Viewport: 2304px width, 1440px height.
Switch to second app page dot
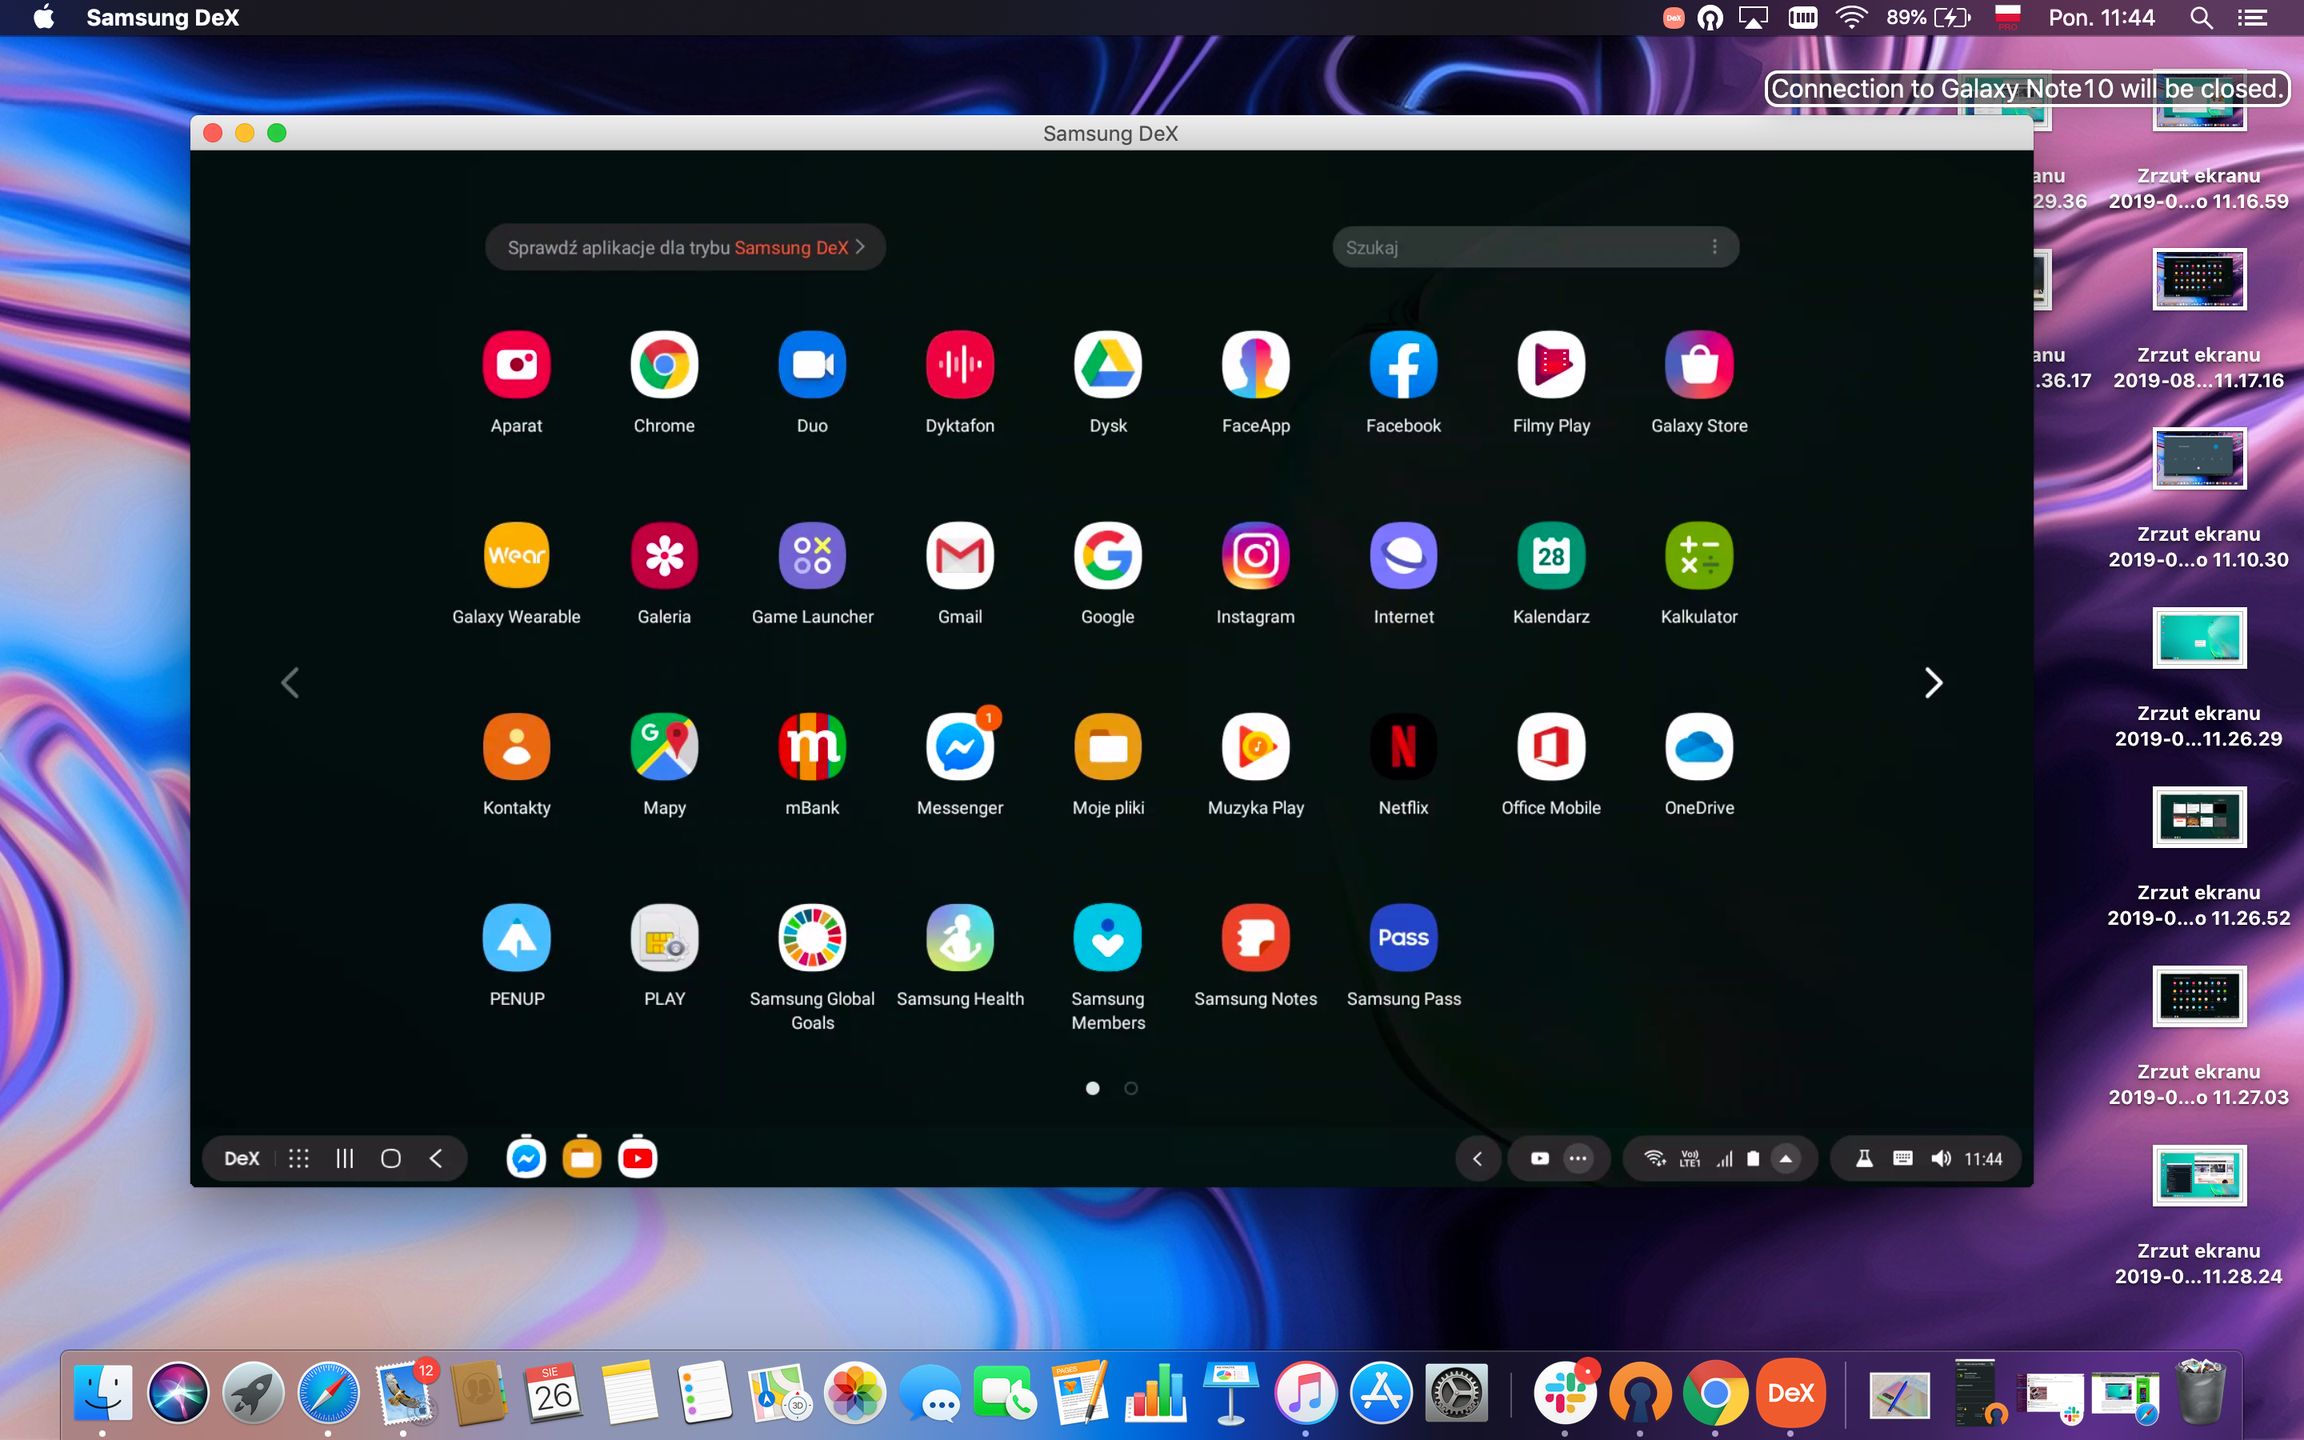pos(1130,1088)
